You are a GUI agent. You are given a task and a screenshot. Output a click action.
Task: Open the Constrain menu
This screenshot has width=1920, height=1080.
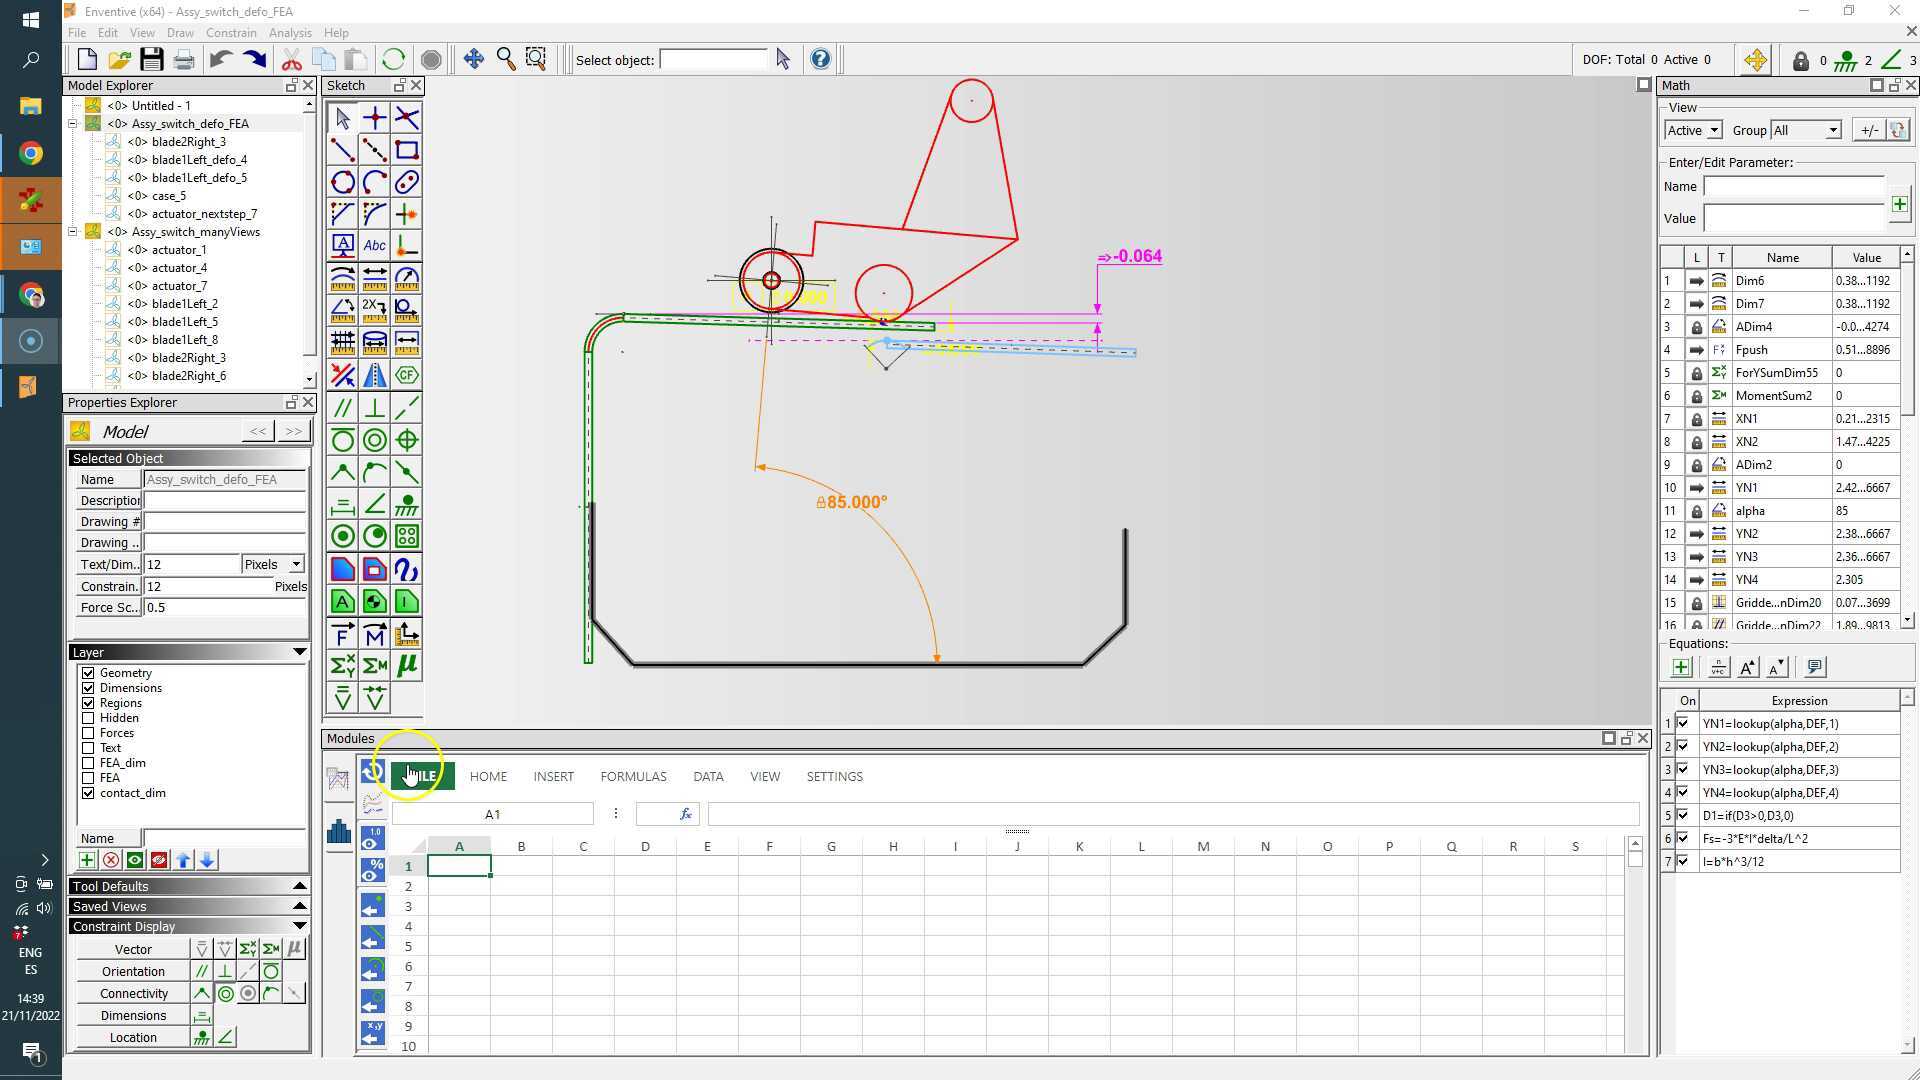pos(231,33)
